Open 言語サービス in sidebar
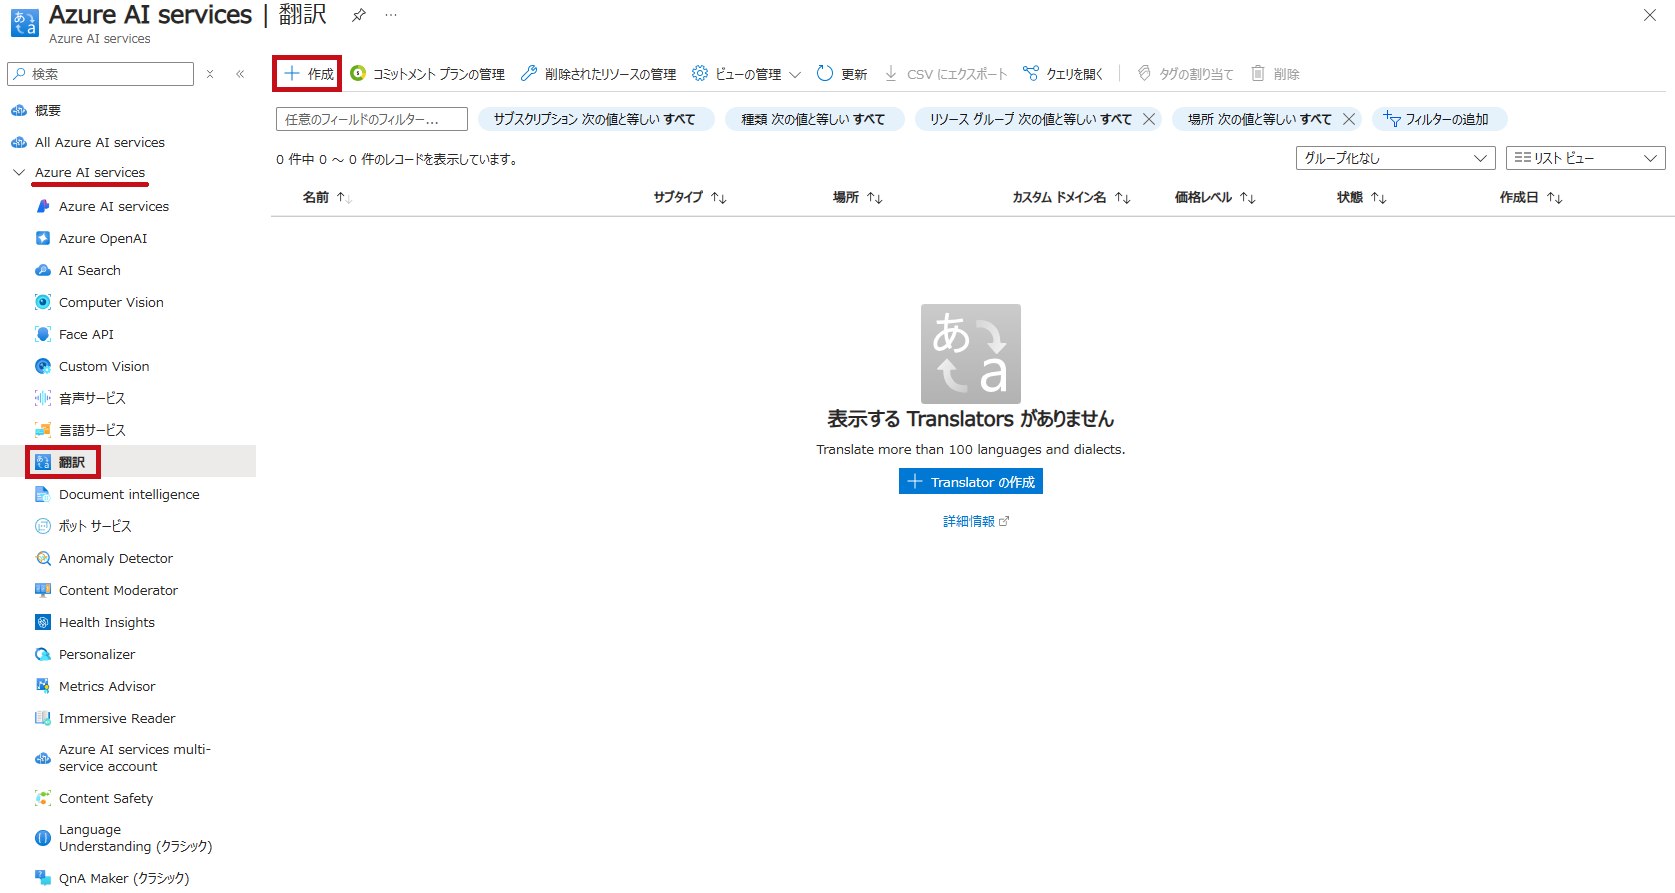The height and width of the screenshot is (893, 1675). tap(92, 430)
